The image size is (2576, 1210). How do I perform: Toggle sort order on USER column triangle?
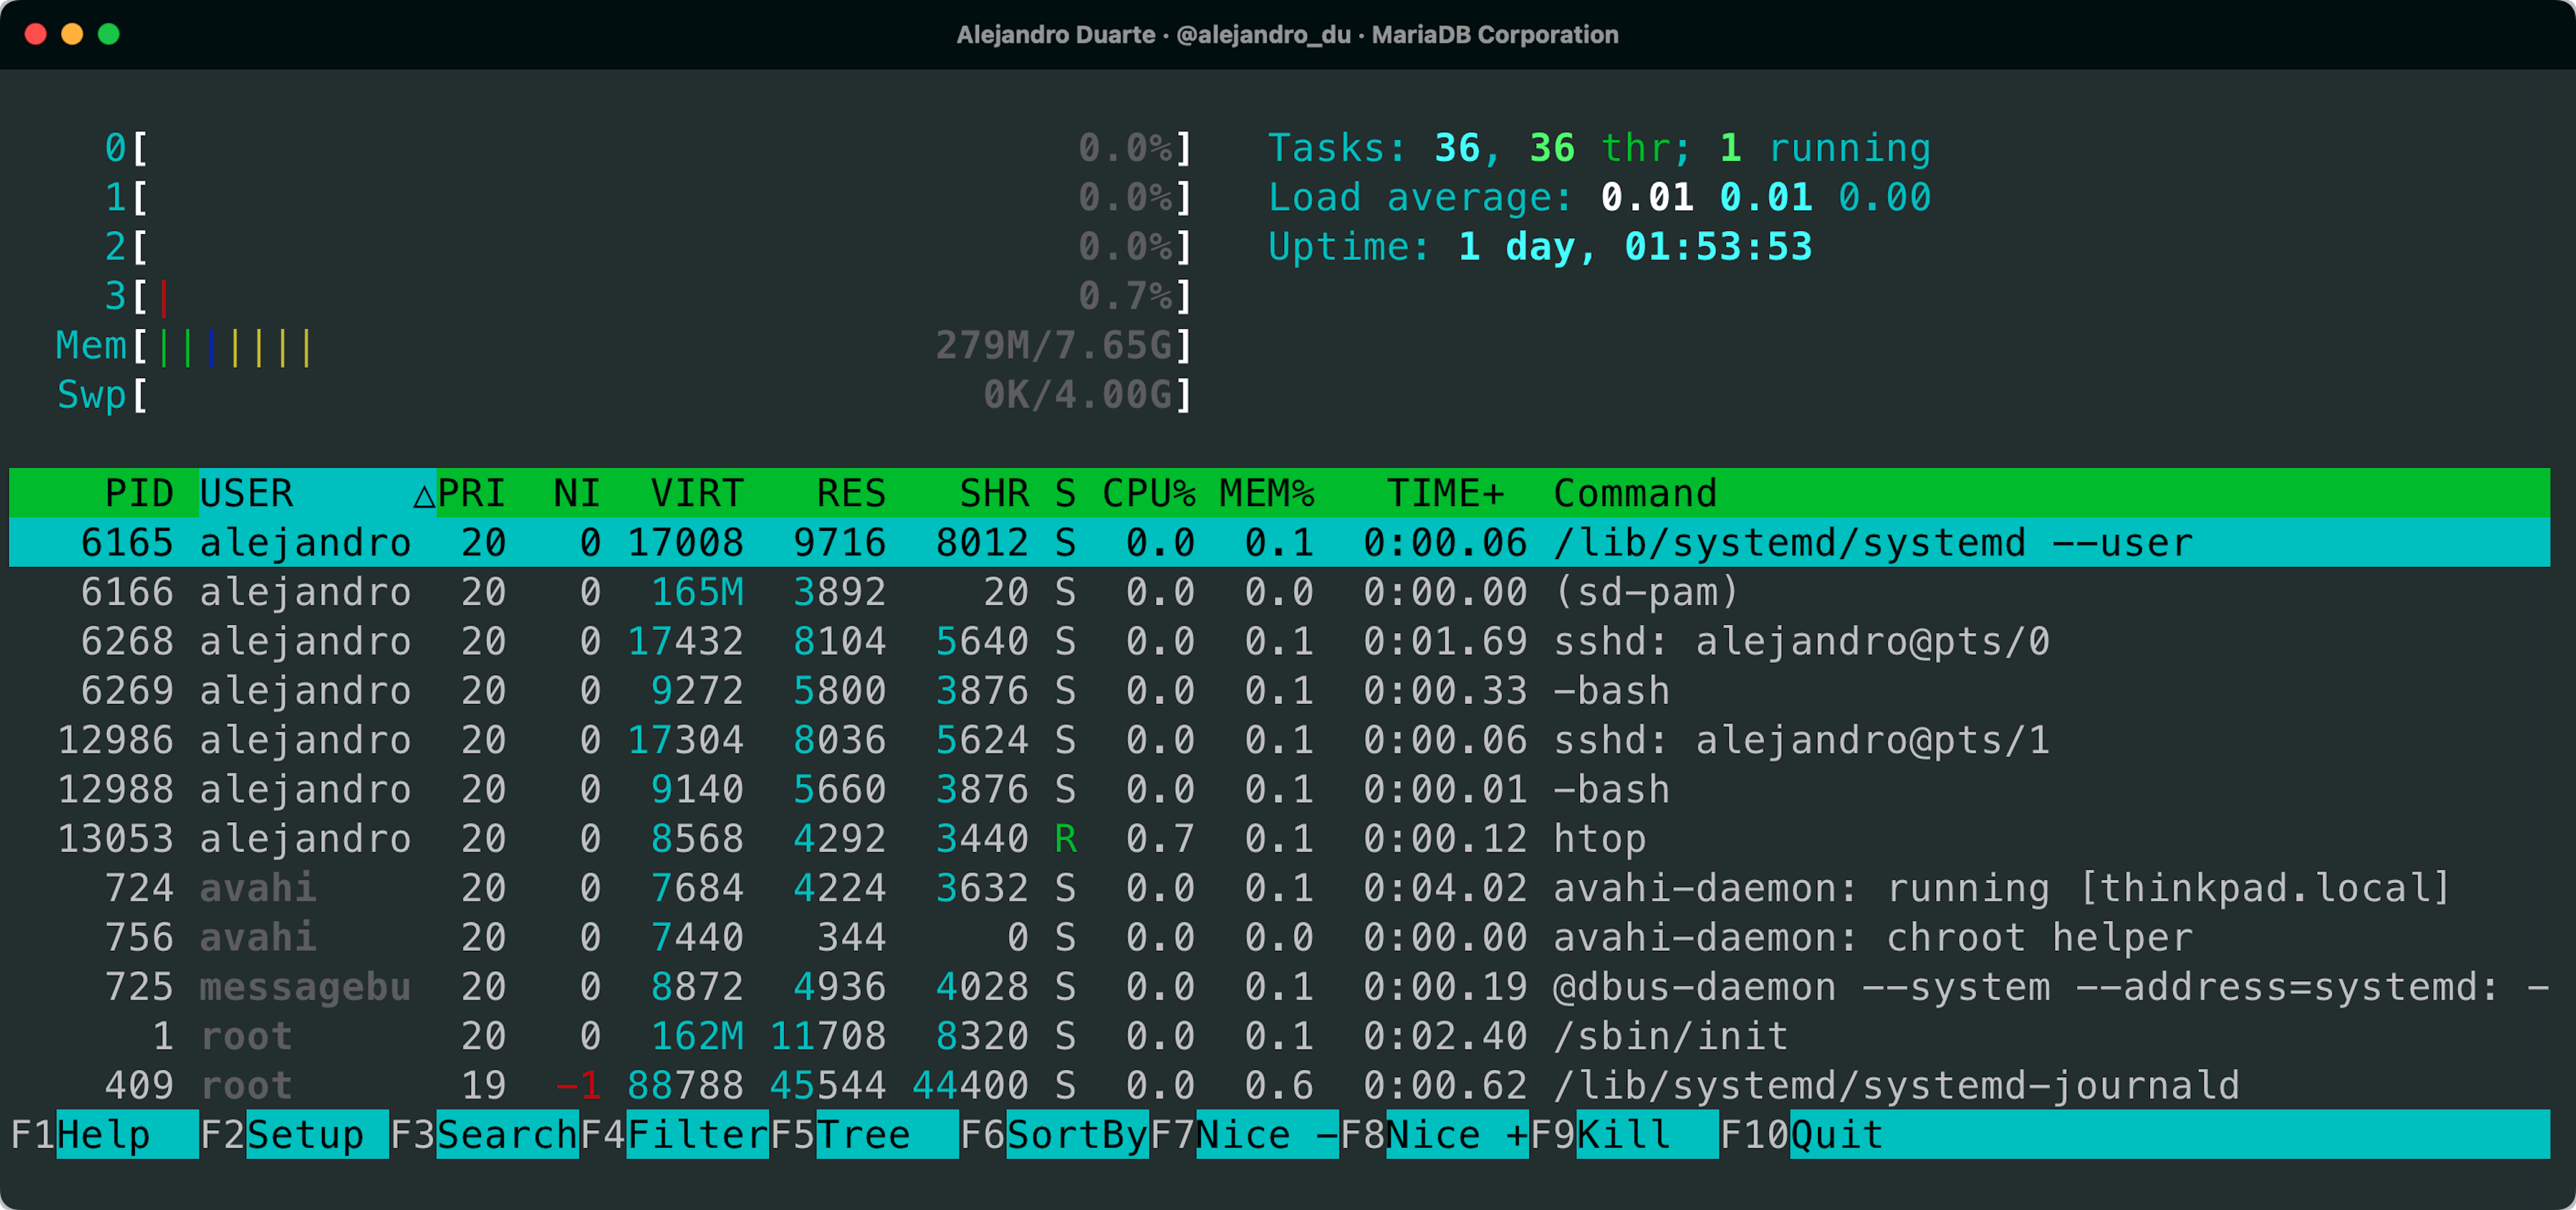423,494
